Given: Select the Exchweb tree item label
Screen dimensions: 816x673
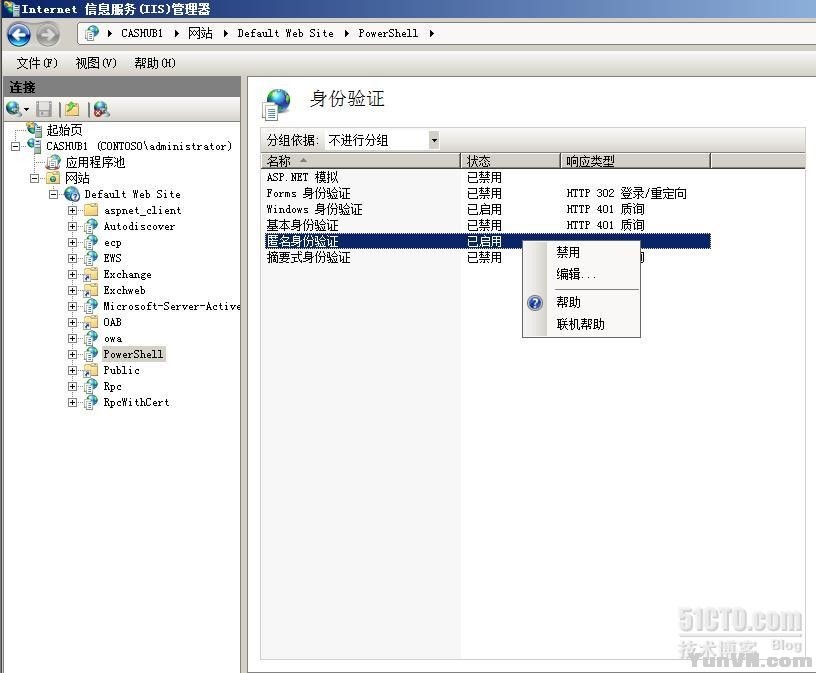Looking at the screenshot, I should point(124,290).
